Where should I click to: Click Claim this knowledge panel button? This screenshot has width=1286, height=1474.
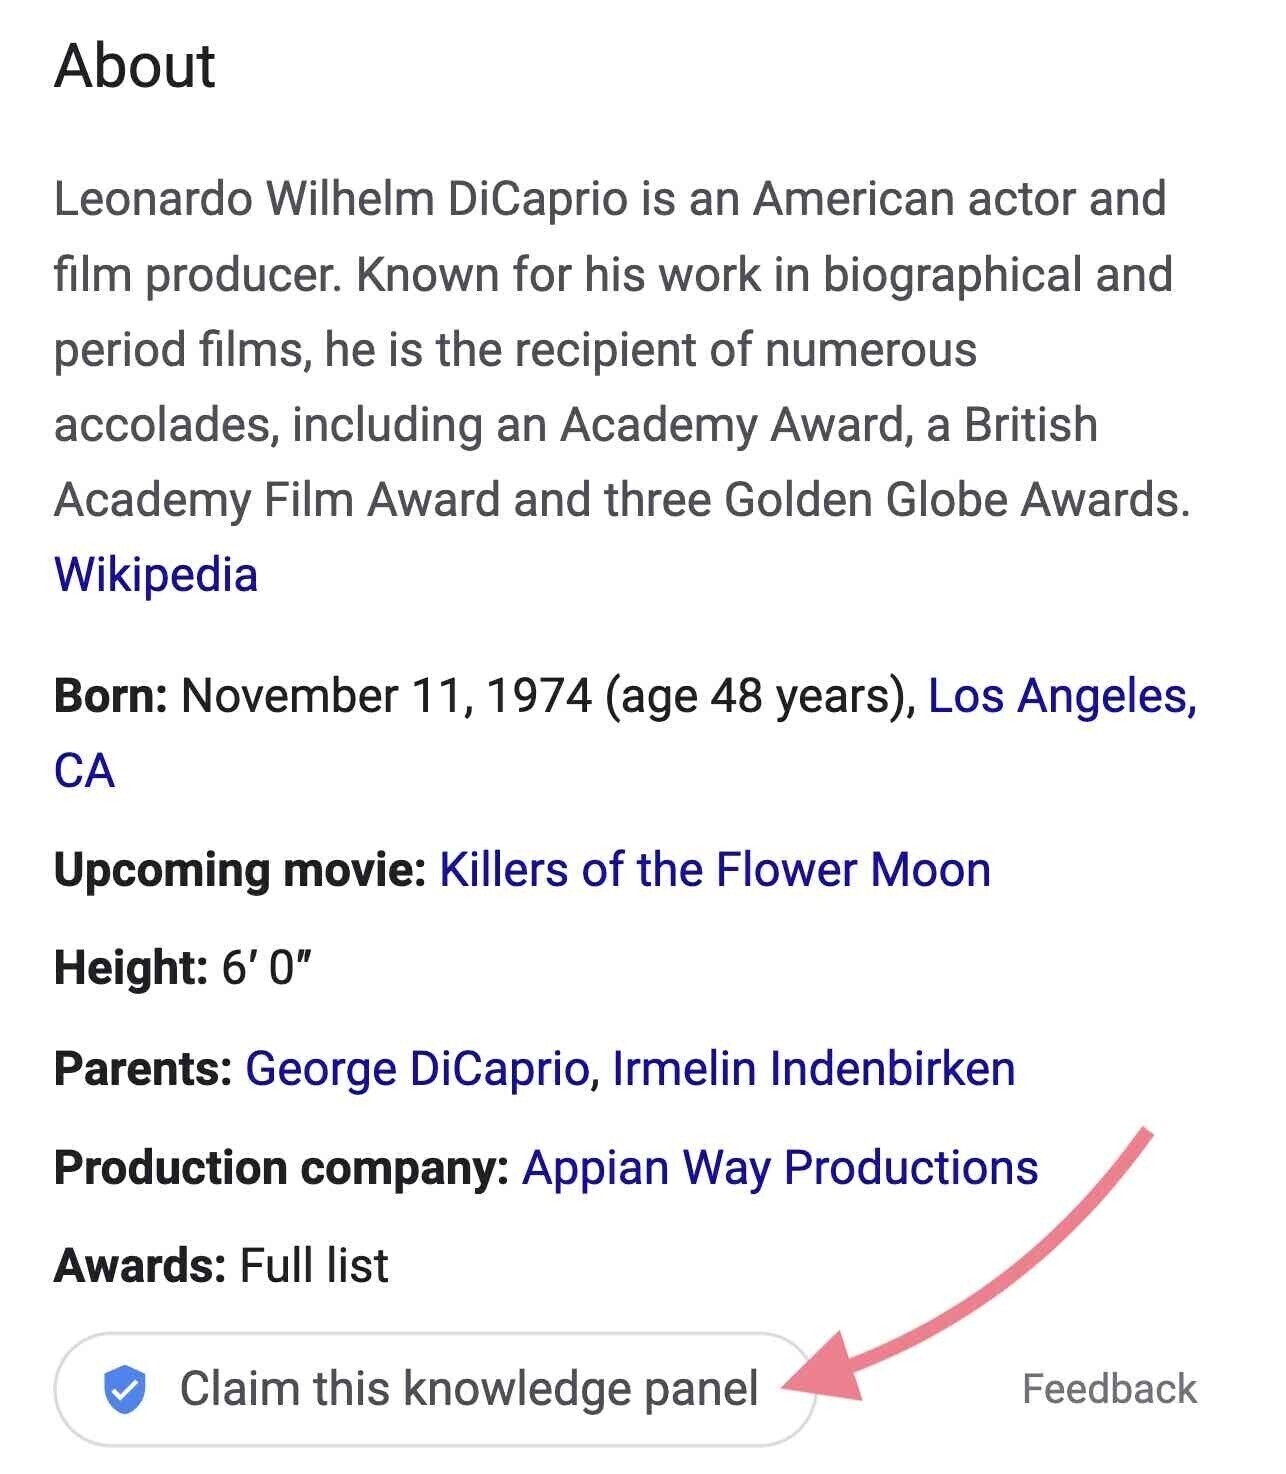coord(471,1386)
